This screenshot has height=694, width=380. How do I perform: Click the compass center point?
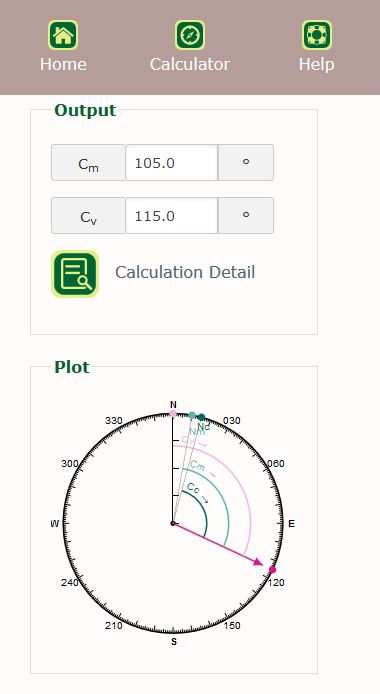(x=173, y=523)
